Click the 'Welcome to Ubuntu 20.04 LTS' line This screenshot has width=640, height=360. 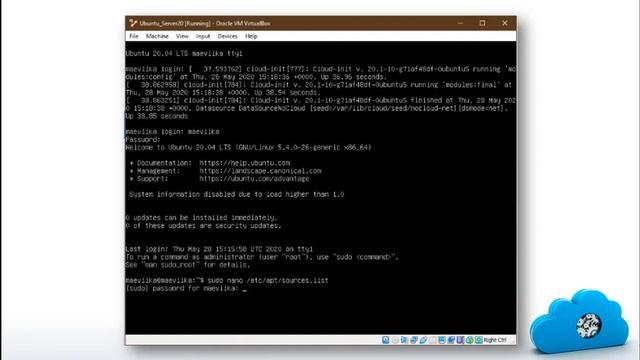point(249,147)
